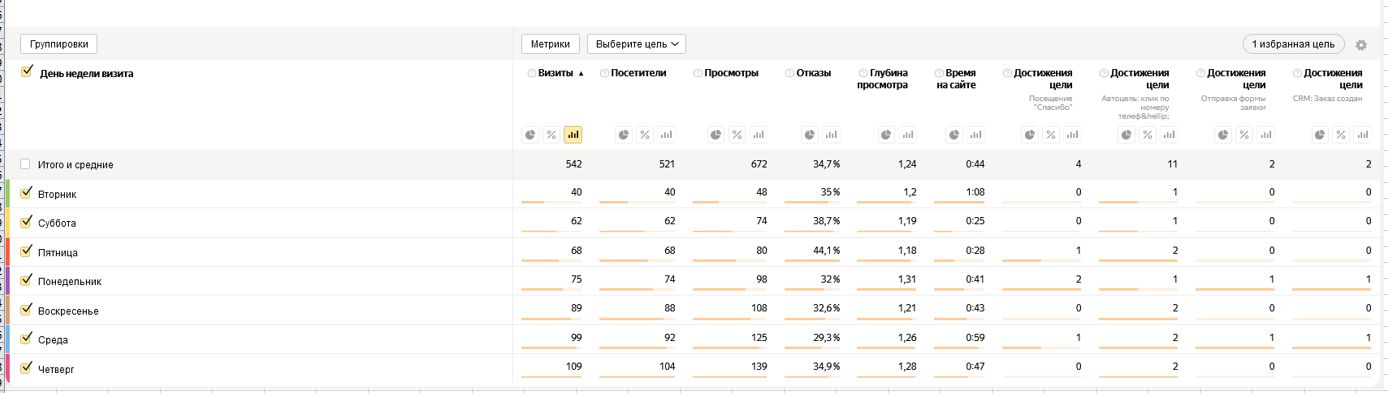The image size is (1388, 393).
Task: Open help hint icon beside Просмотры header
Action: 698,73
